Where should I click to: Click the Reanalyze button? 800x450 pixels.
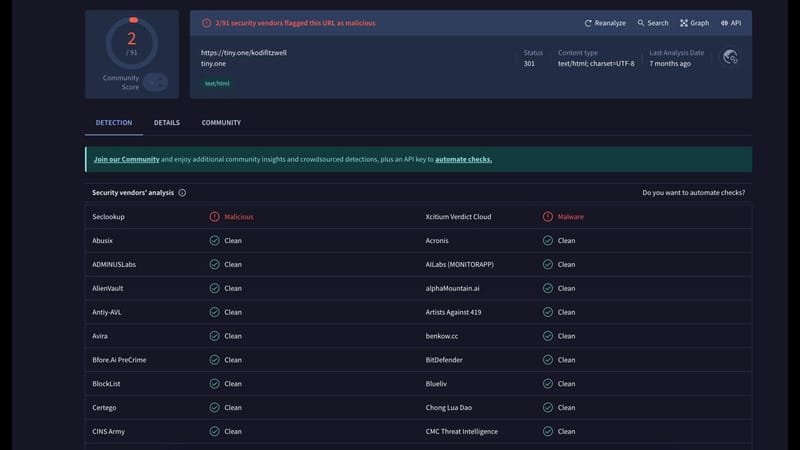pos(605,23)
